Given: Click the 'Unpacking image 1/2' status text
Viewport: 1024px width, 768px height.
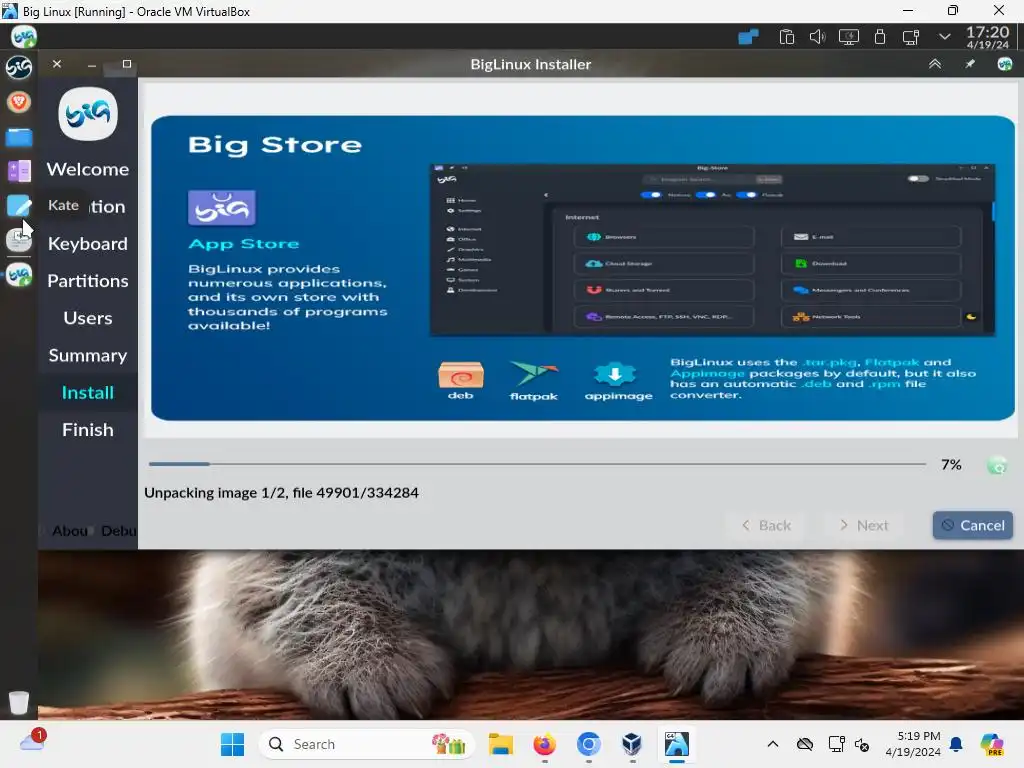Looking at the screenshot, I should [x=281, y=493].
